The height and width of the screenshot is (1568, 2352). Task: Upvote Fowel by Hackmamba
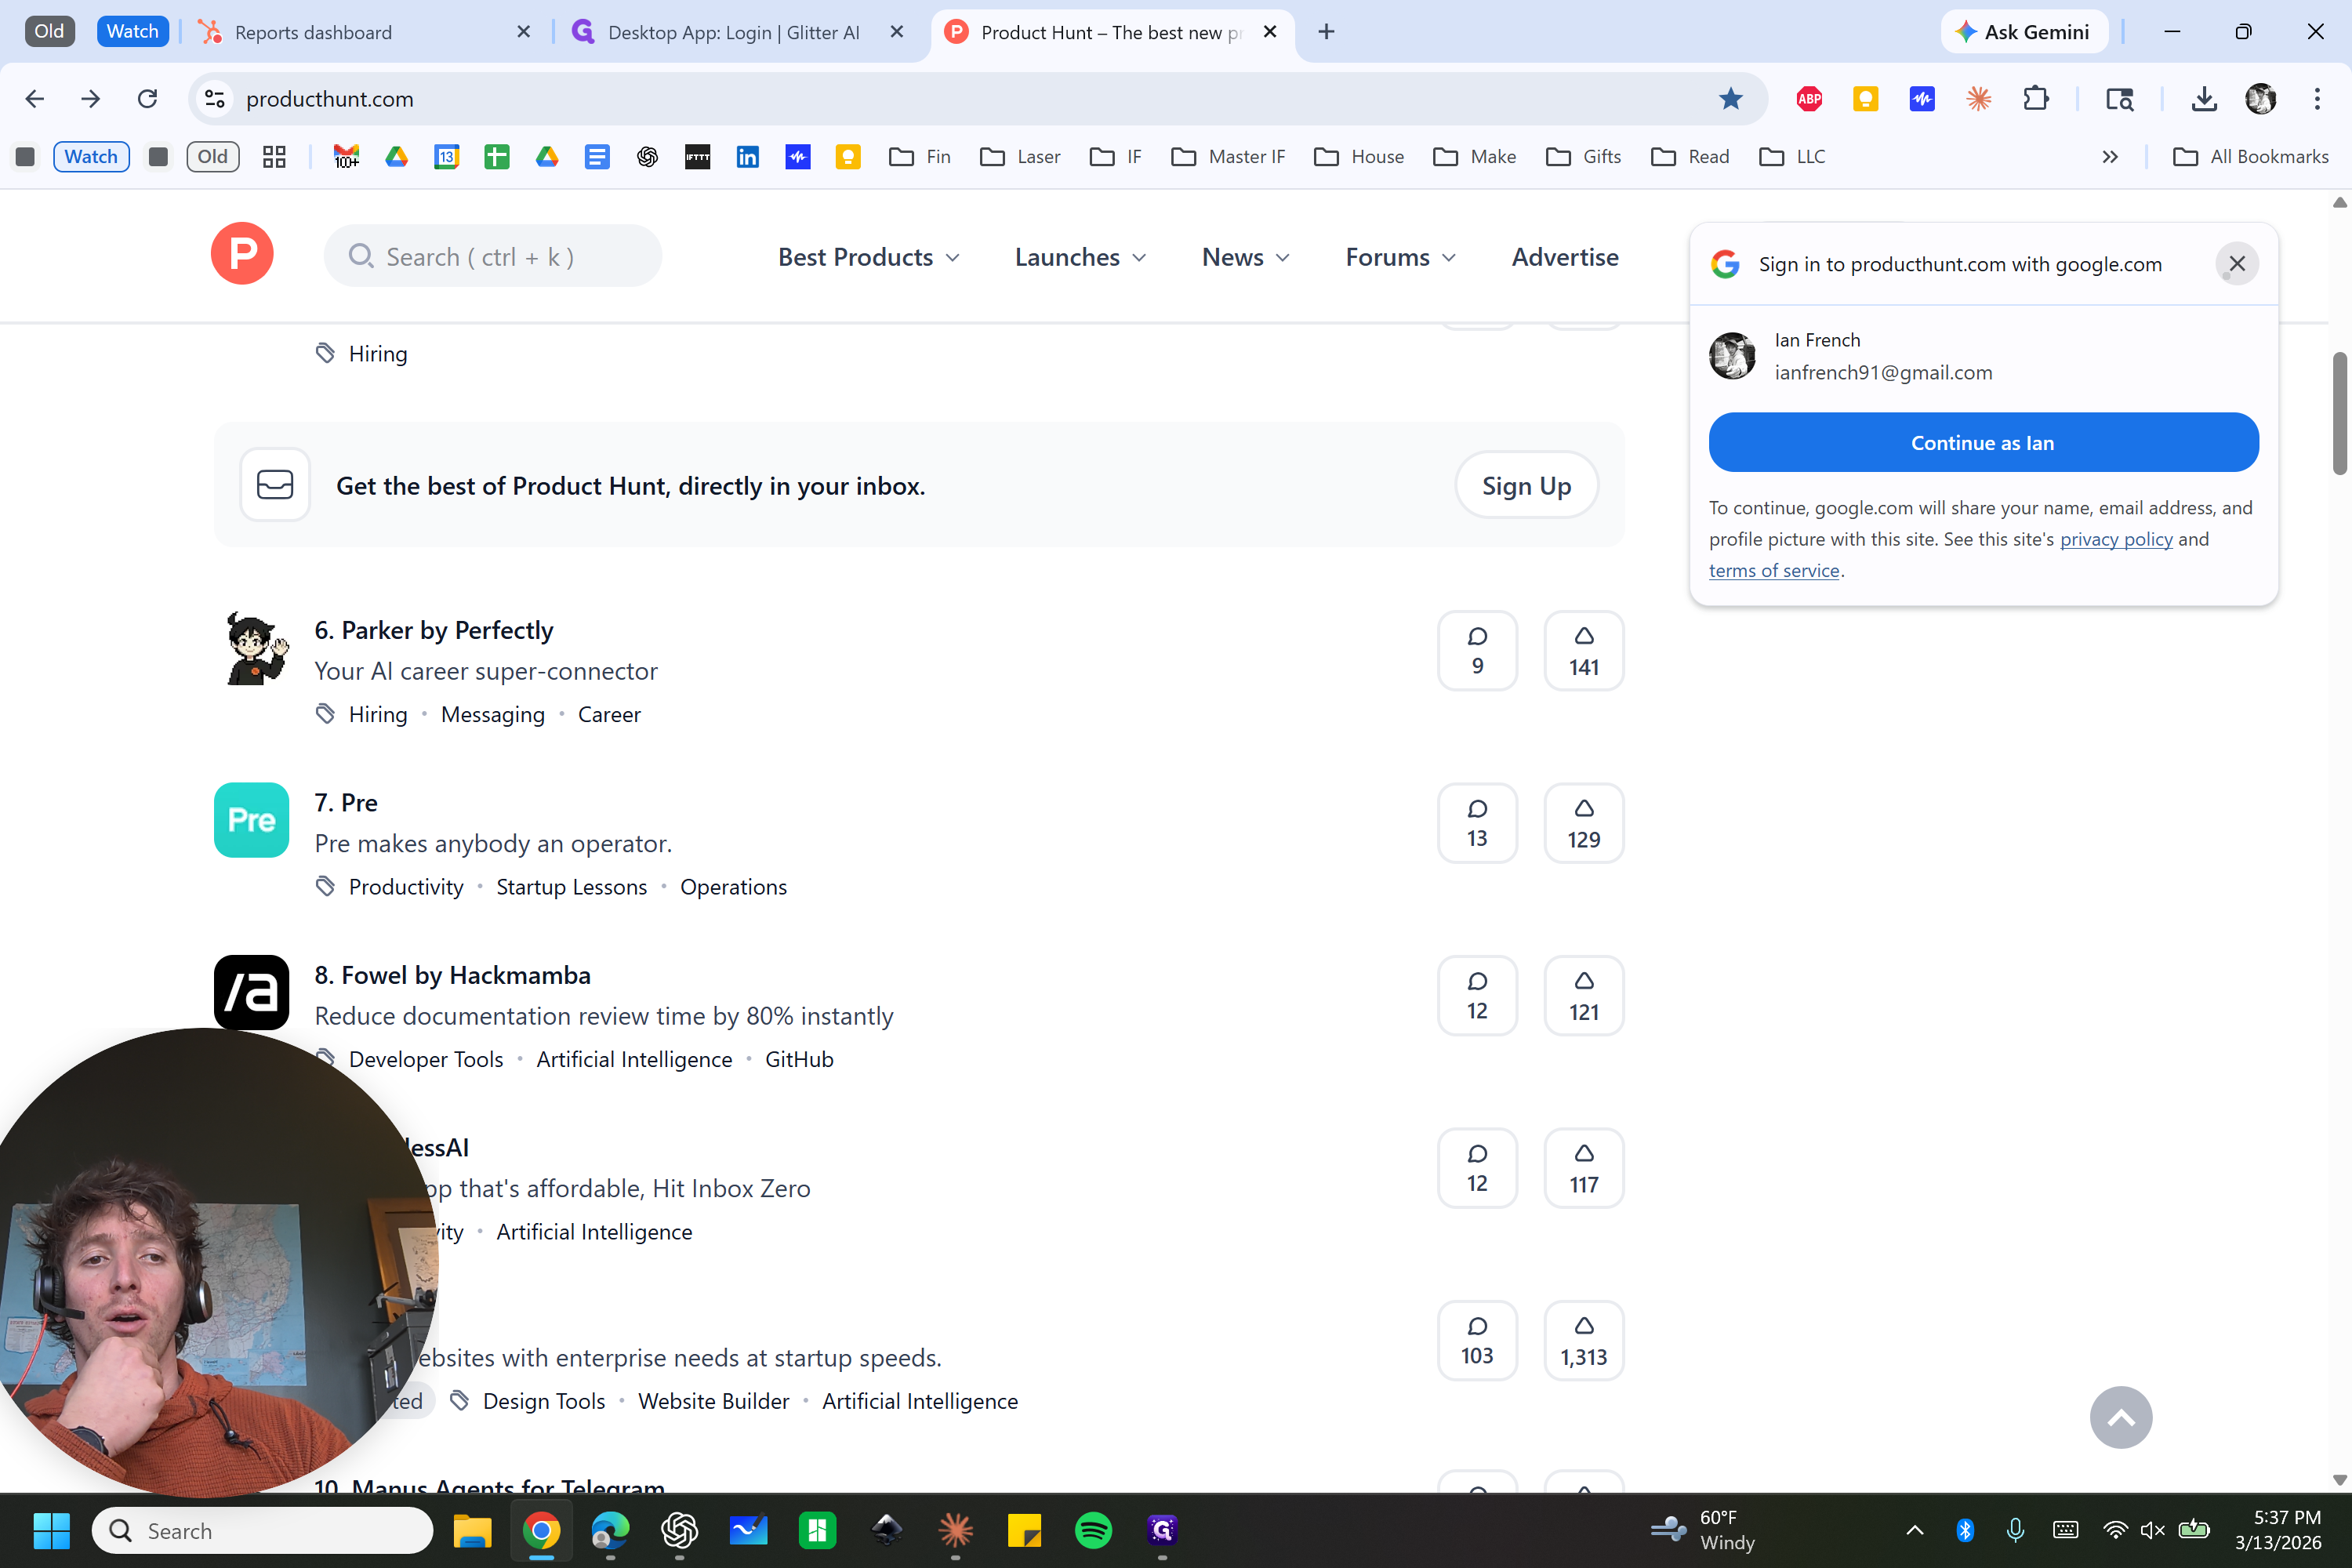[x=1583, y=996]
